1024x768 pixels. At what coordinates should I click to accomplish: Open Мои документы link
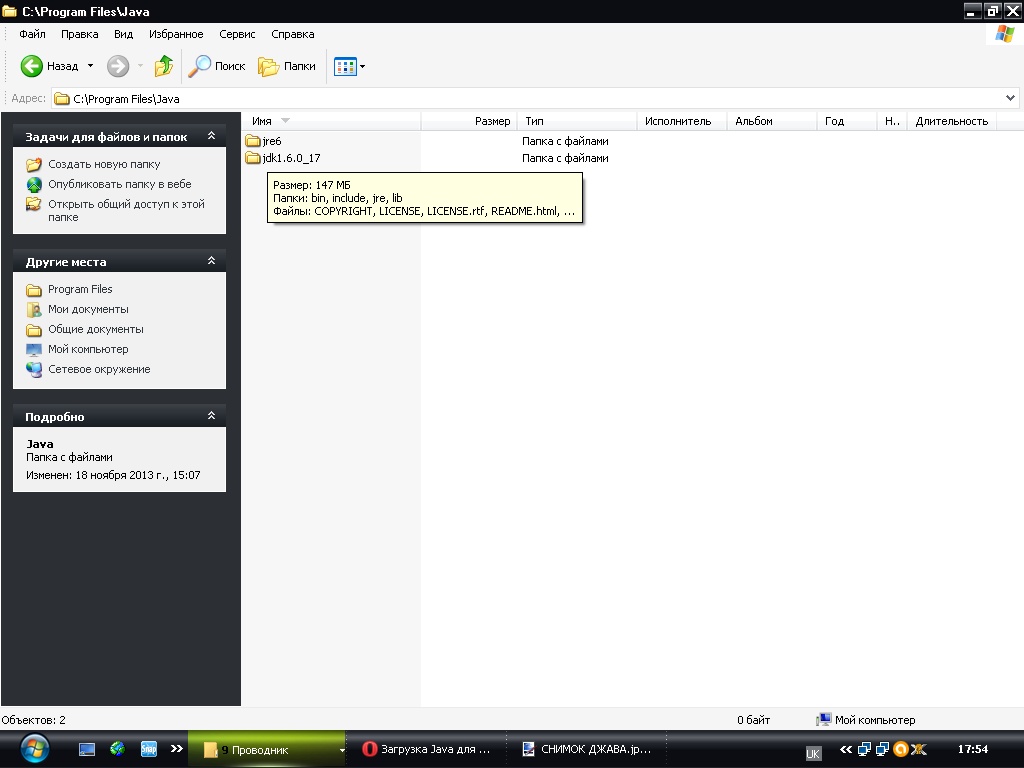tap(88, 309)
